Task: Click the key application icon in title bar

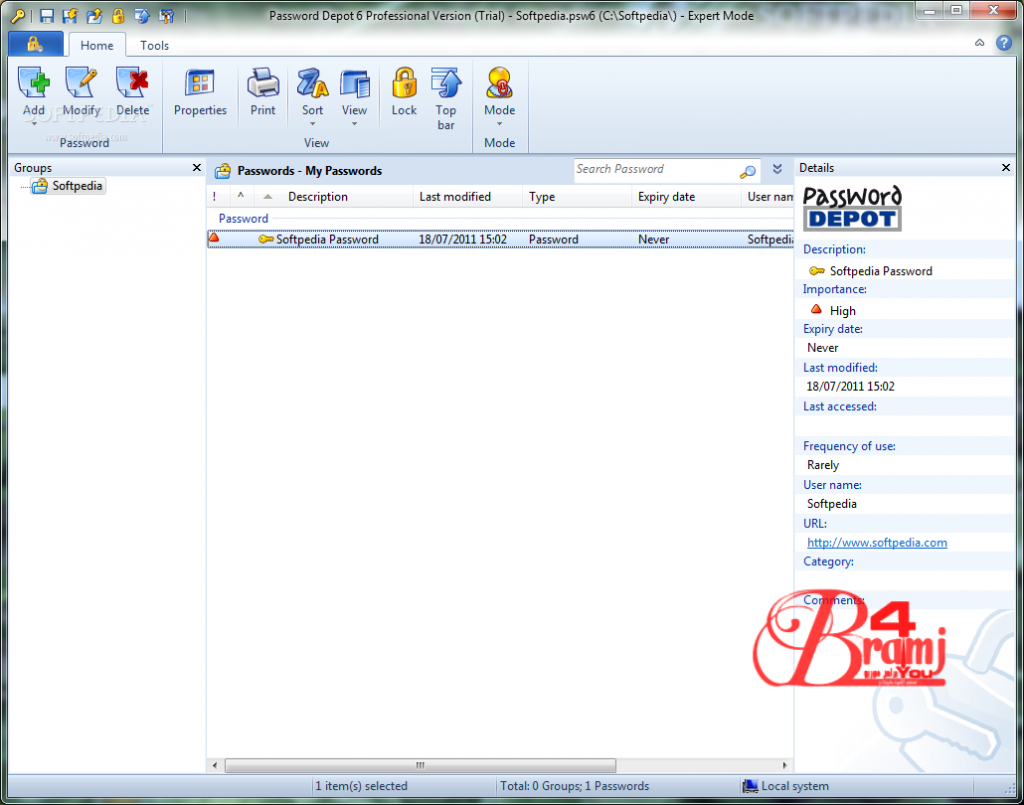Action: pyautogui.click(x=18, y=16)
